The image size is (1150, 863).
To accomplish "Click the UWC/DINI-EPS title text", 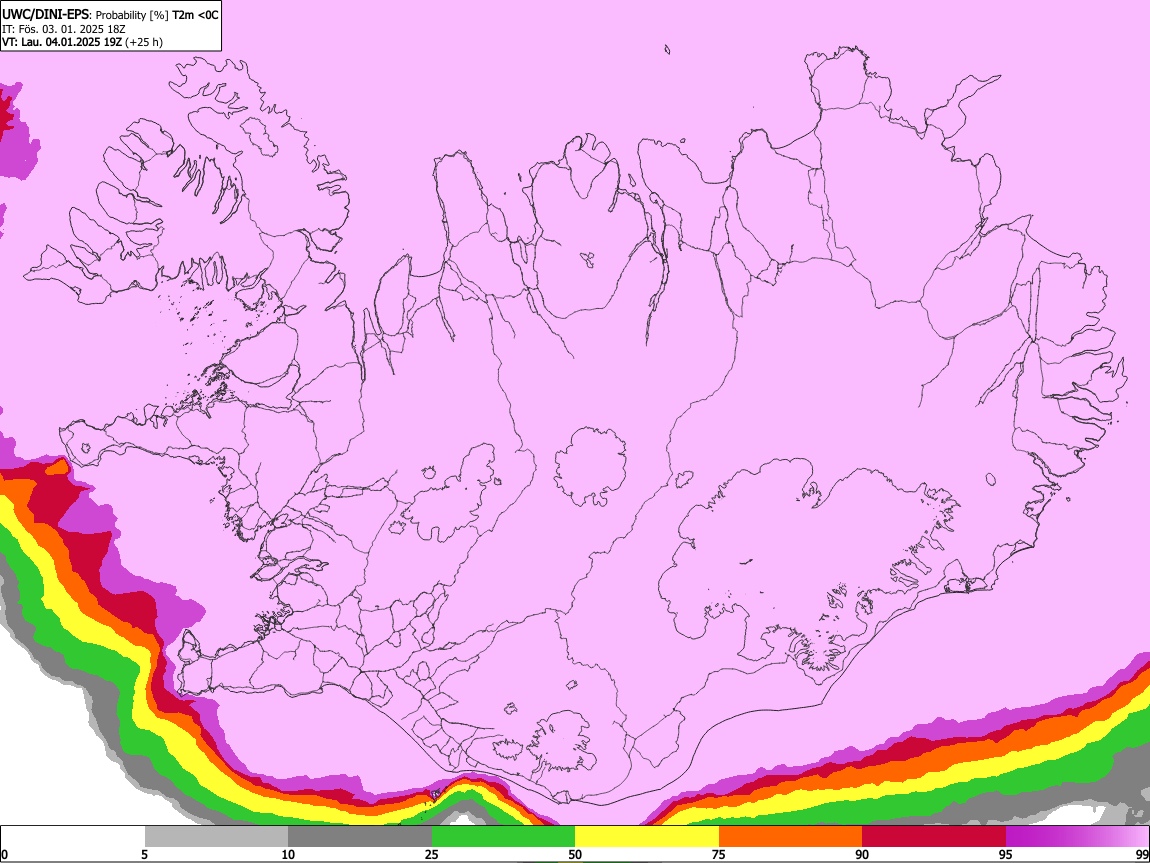I will [x=44, y=15].
